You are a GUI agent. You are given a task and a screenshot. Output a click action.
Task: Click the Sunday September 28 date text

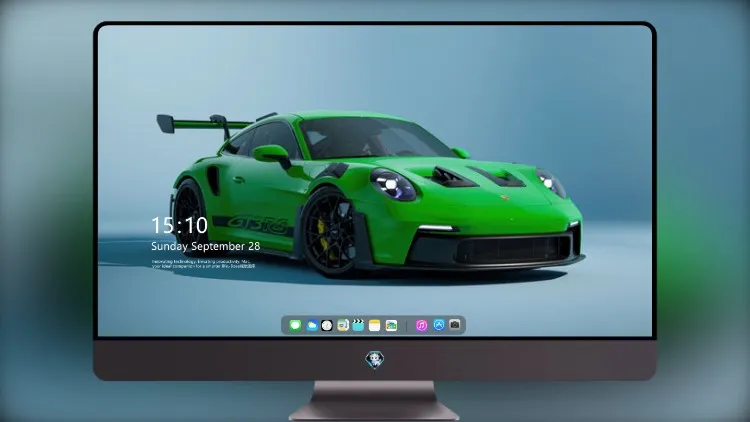pyautogui.click(x=206, y=246)
